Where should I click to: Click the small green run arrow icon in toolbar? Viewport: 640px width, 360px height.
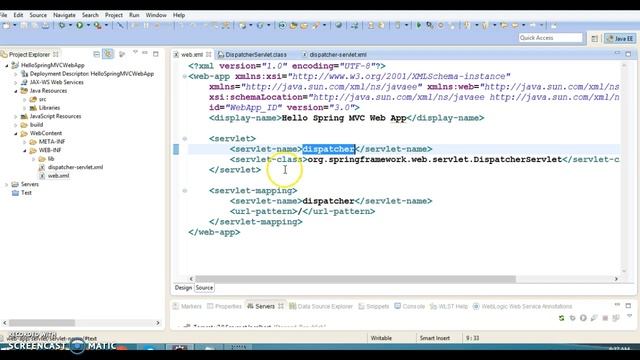418,25
